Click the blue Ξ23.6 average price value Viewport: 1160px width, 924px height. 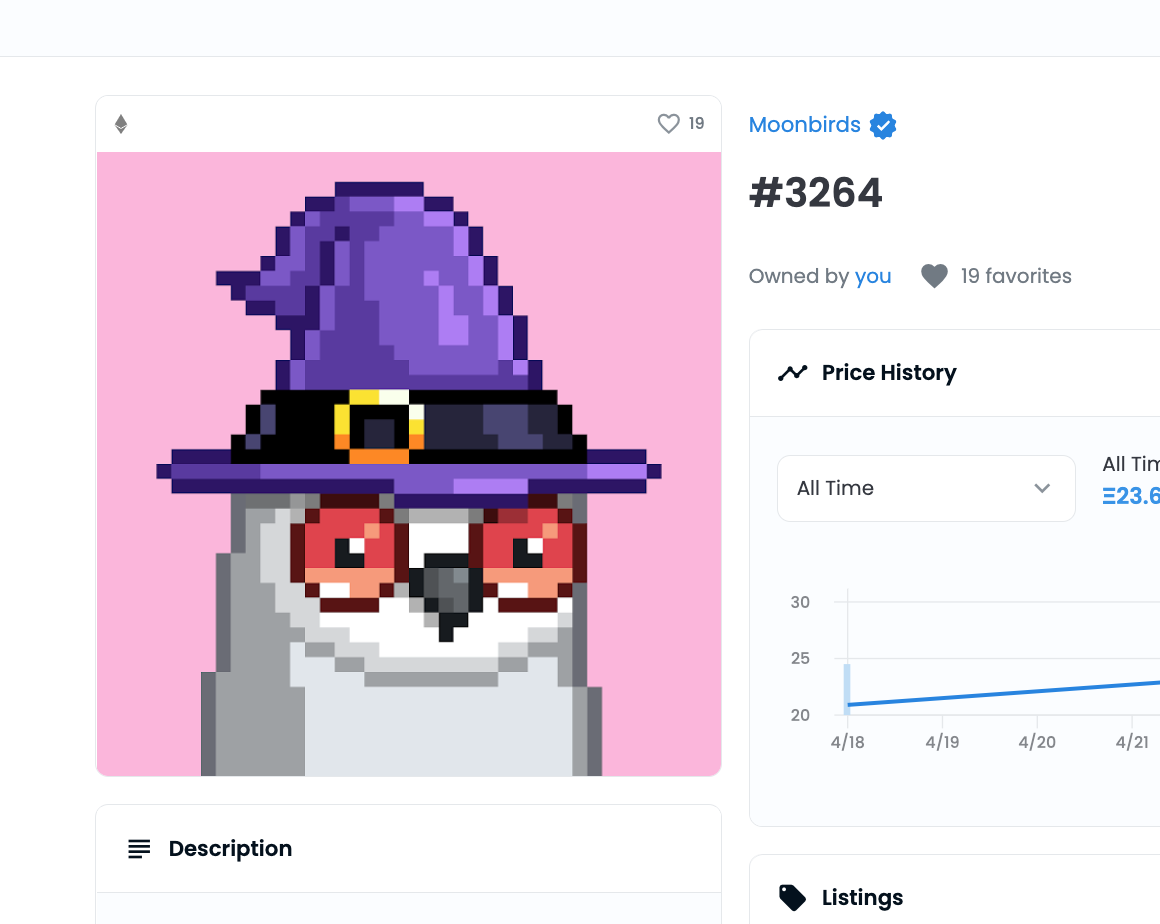click(x=1131, y=496)
